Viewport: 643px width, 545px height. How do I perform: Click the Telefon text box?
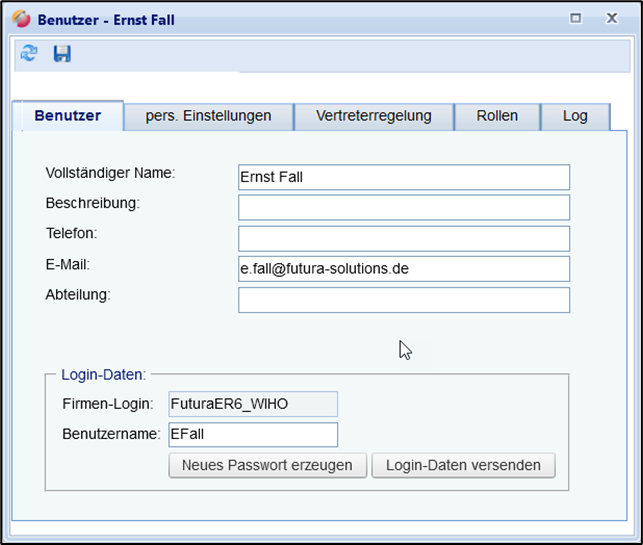403,238
